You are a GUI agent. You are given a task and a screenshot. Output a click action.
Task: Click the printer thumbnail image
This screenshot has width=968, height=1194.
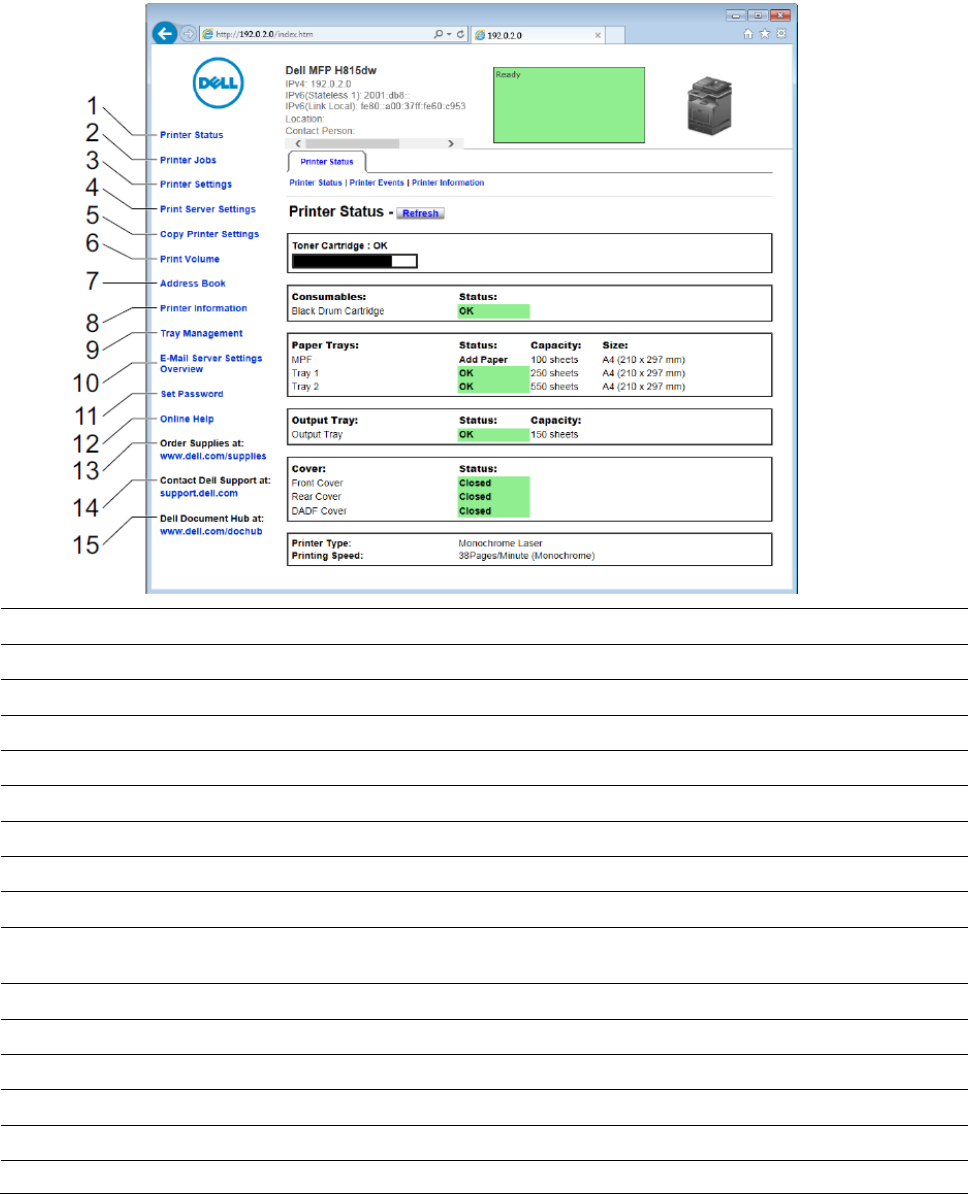tap(709, 105)
